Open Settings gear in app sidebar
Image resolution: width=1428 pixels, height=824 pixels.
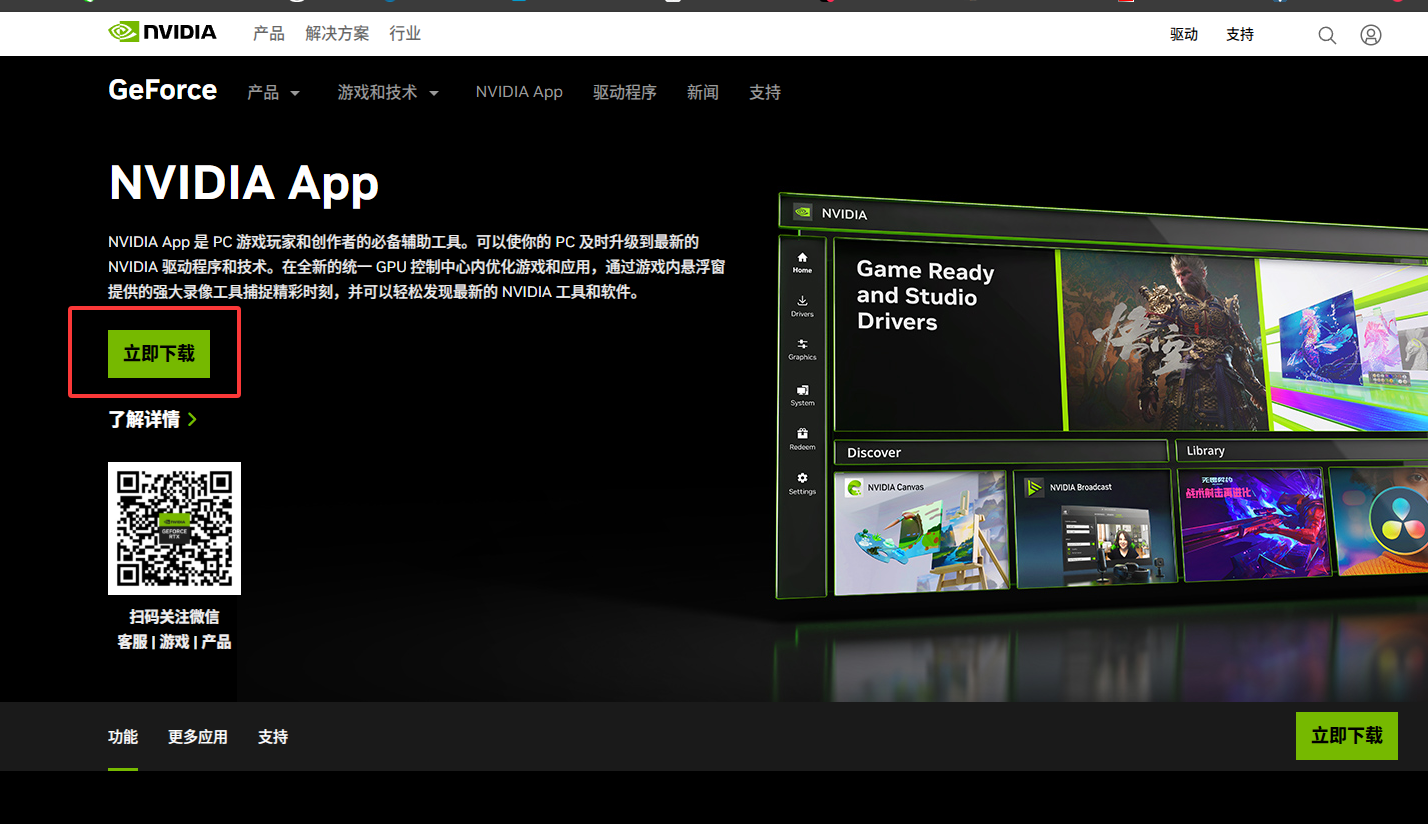click(x=802, y=483)
